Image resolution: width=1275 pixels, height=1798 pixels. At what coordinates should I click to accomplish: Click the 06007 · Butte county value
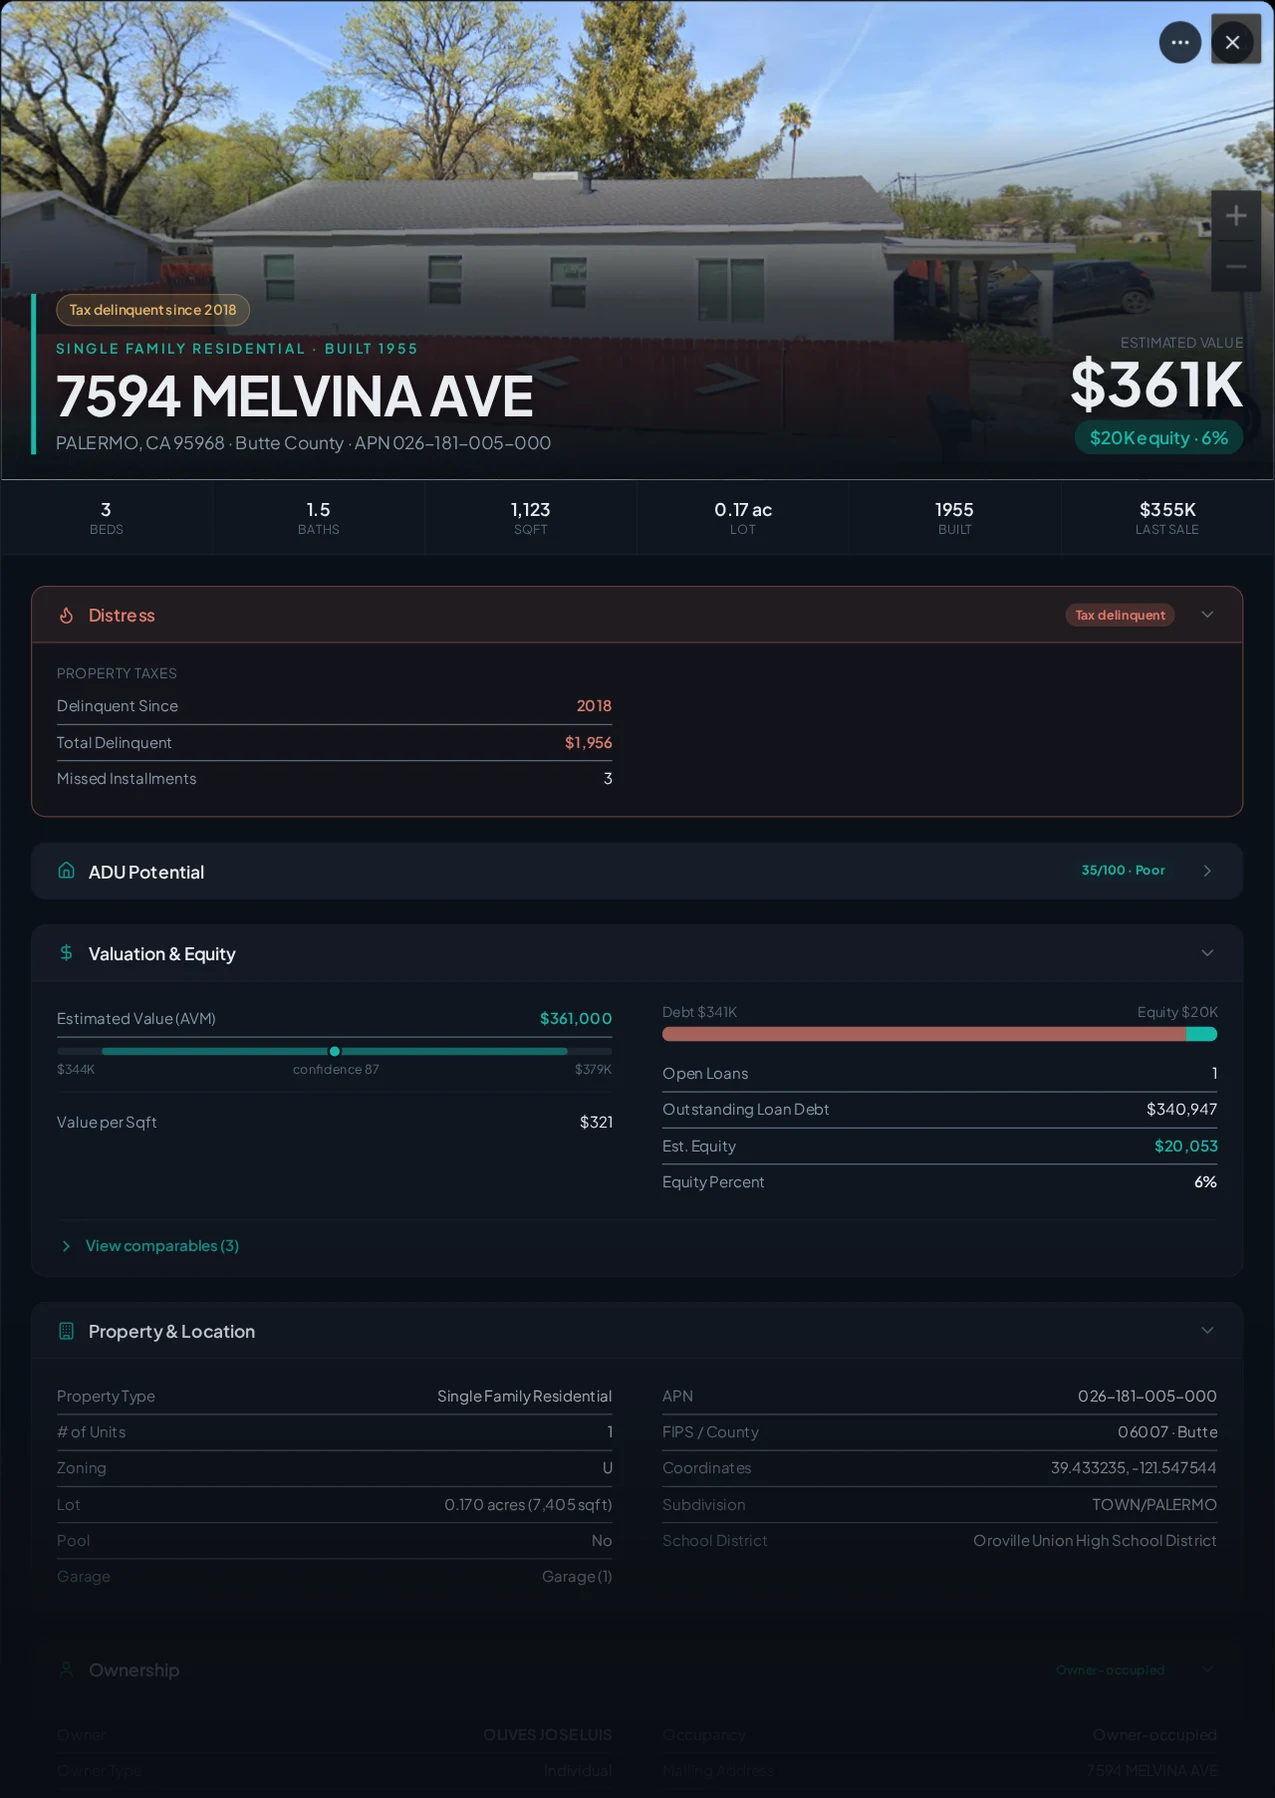1168,1432
